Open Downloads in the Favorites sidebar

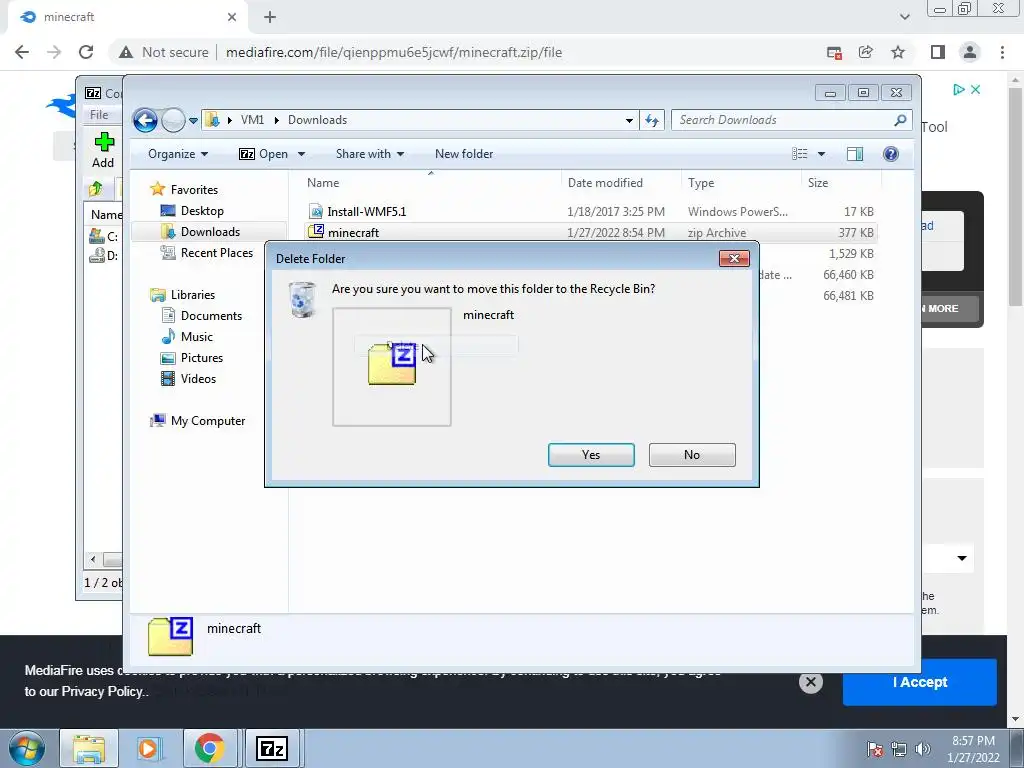(210, 232)
